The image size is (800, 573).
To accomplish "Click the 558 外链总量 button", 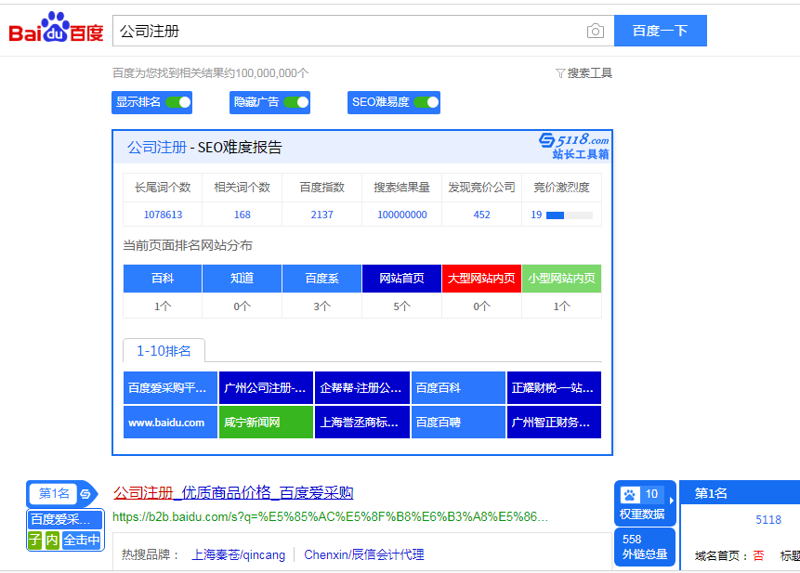I will coord(644,547).
